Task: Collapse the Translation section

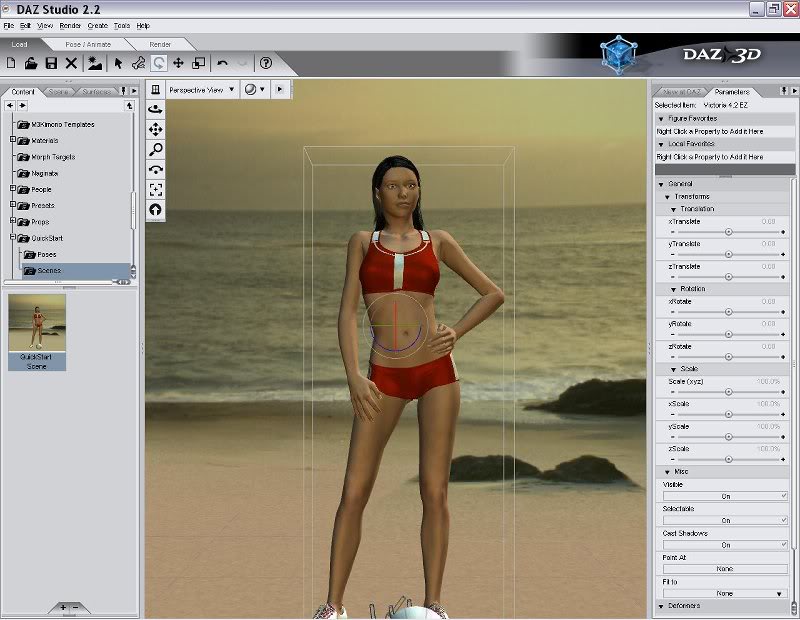Action: 673,208
